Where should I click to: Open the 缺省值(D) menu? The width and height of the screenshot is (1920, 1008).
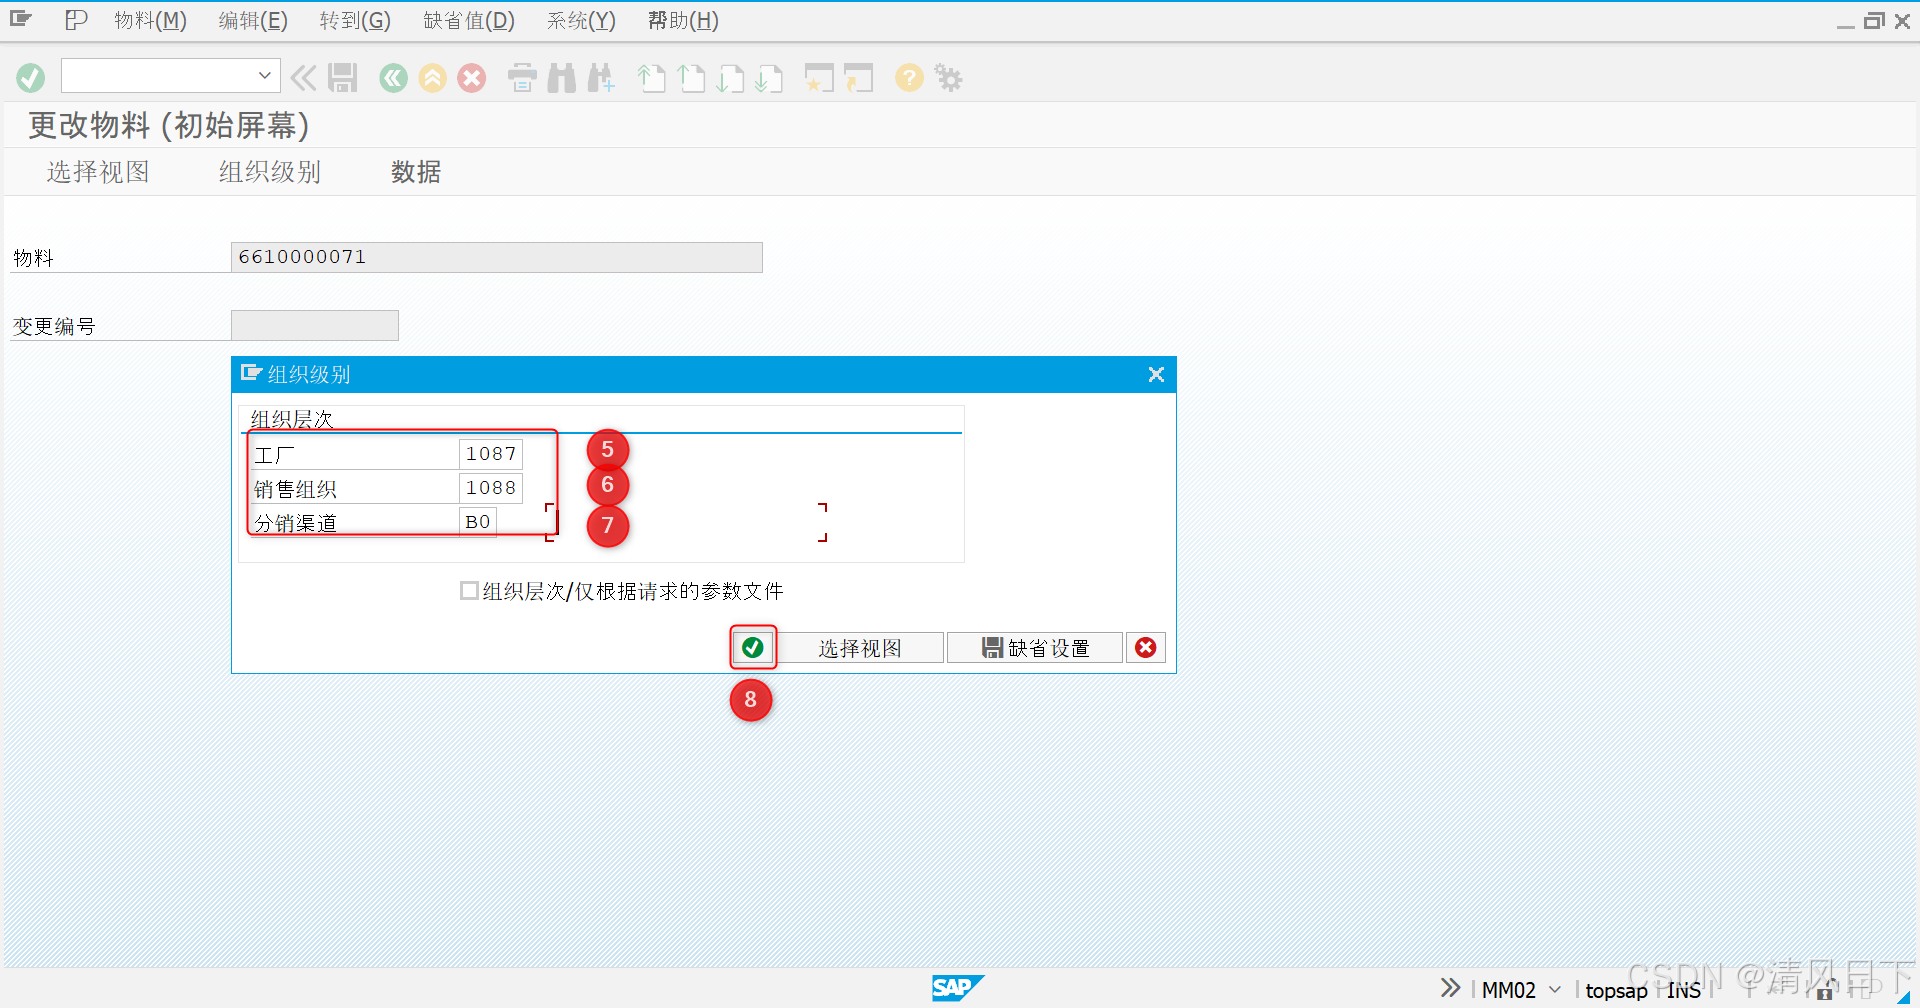(469, 20)
